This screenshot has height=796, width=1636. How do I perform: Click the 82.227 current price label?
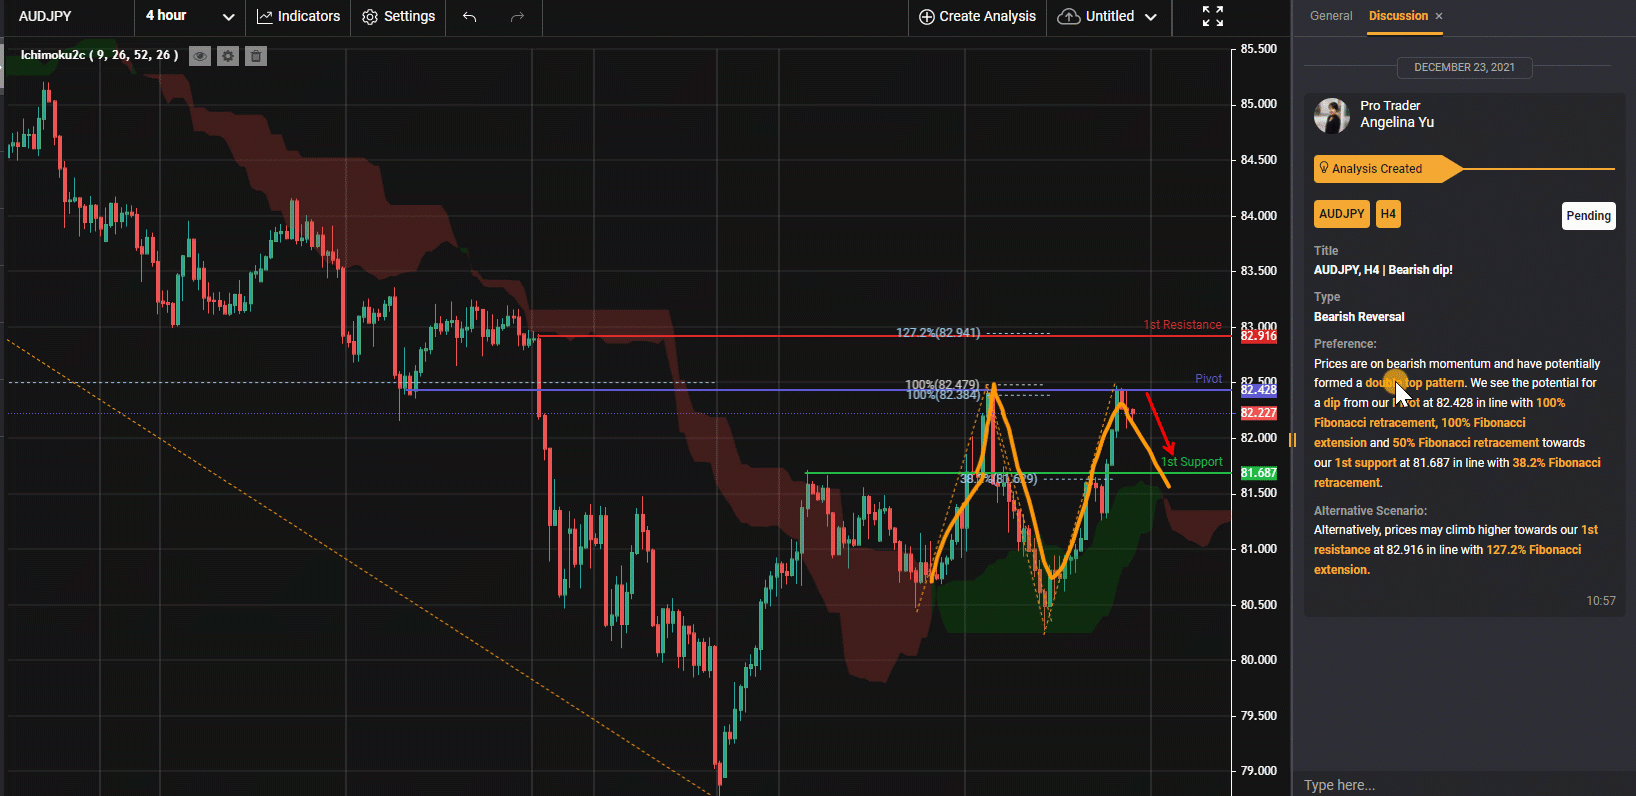pos(1258,413)
